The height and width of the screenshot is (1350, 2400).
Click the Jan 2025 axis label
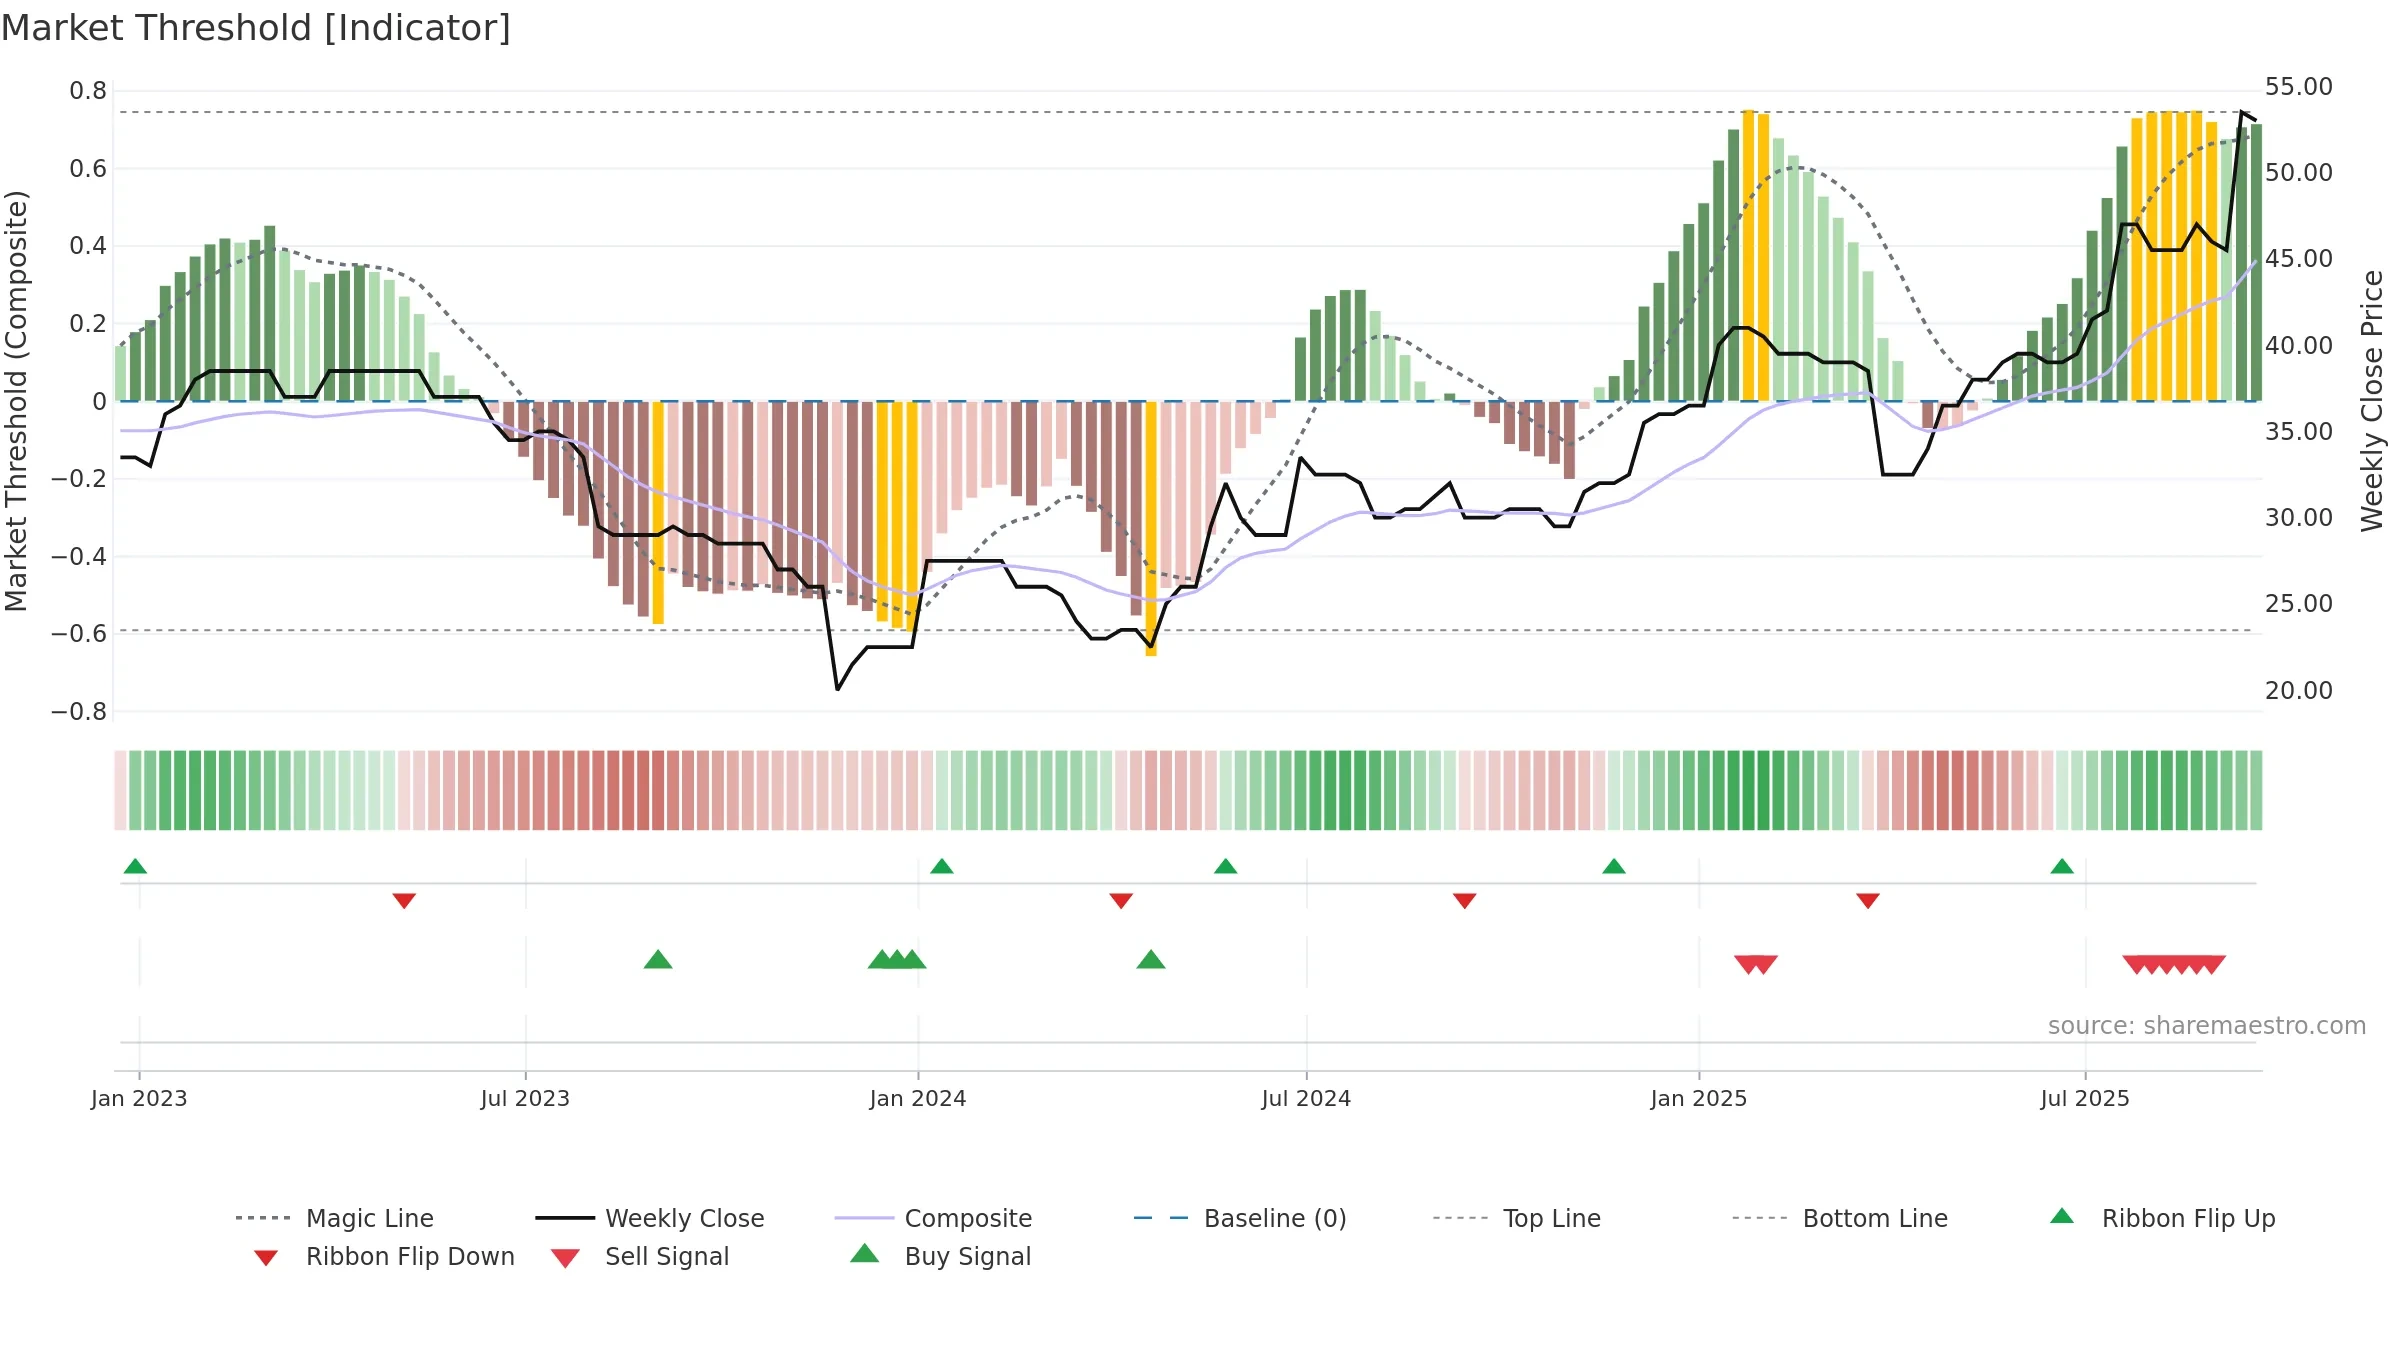click(1699, 1098)
